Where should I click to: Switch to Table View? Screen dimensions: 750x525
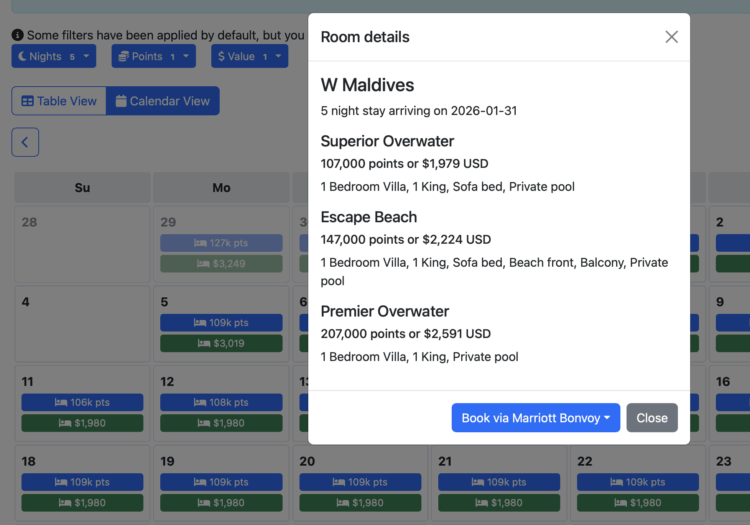59,101
